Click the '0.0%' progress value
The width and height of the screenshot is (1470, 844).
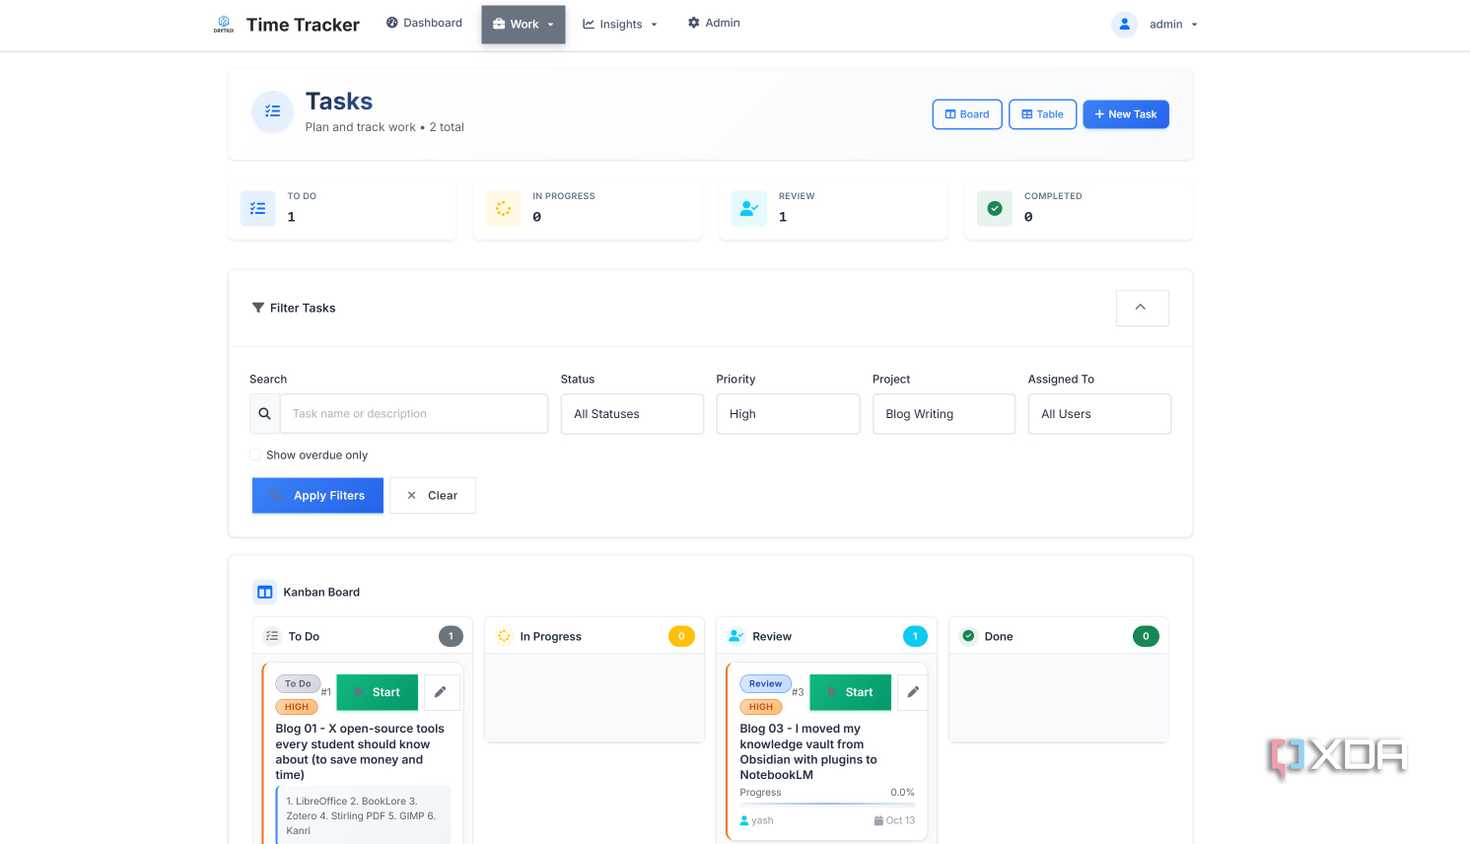click(x=902, y=792)
